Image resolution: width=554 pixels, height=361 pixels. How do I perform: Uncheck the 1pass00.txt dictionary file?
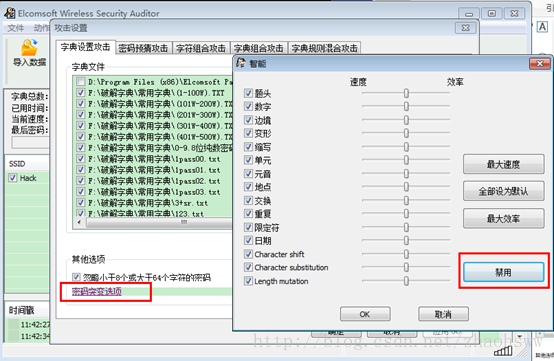click(x=81, y=159)
